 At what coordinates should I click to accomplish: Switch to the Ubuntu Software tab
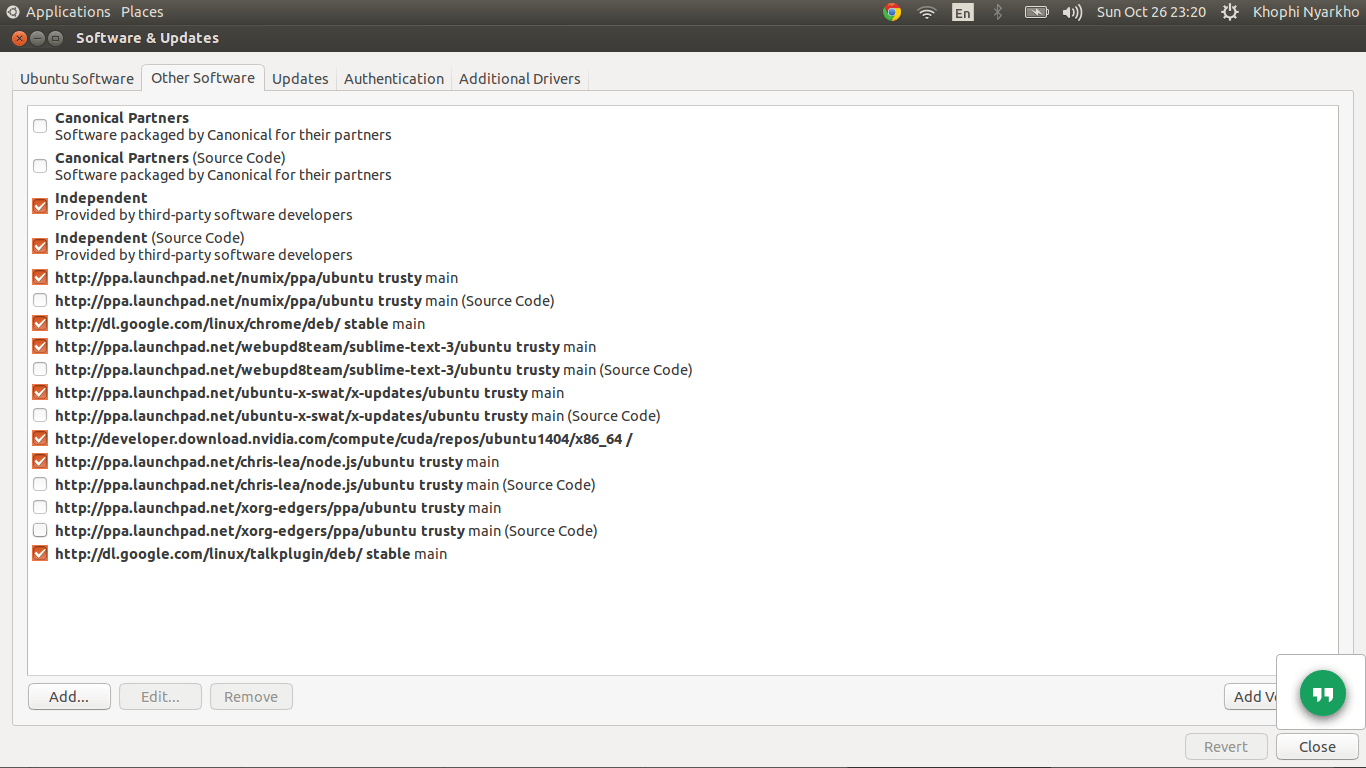(x=77, y=79)
